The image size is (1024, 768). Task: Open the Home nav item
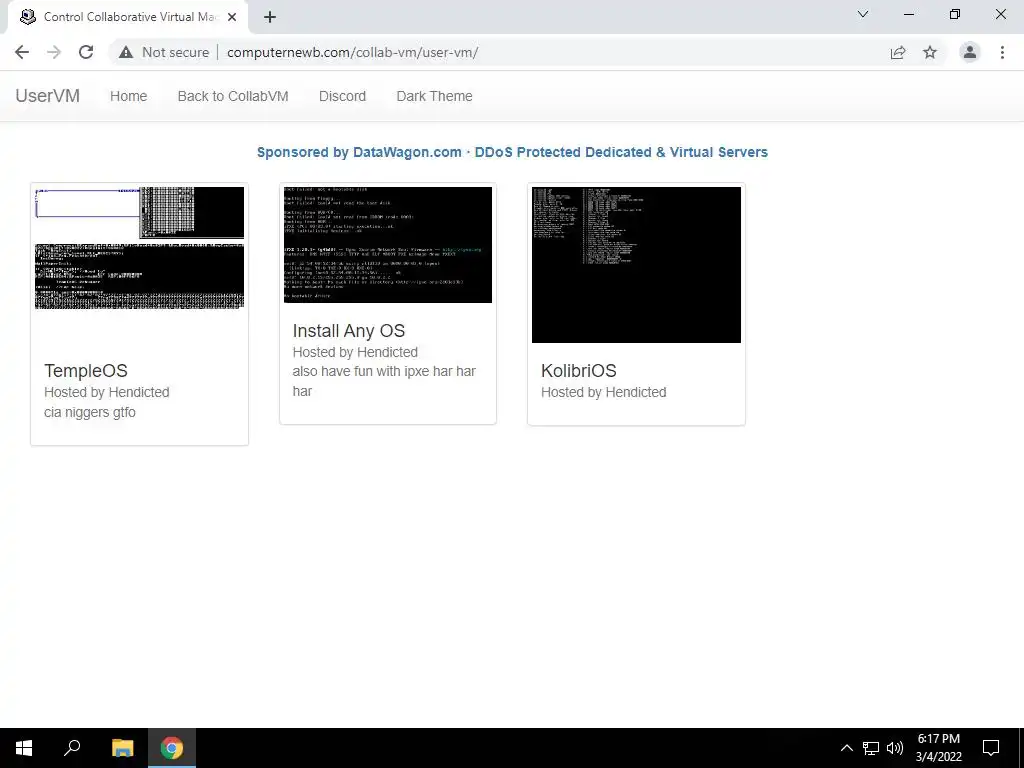coord(129,96)
